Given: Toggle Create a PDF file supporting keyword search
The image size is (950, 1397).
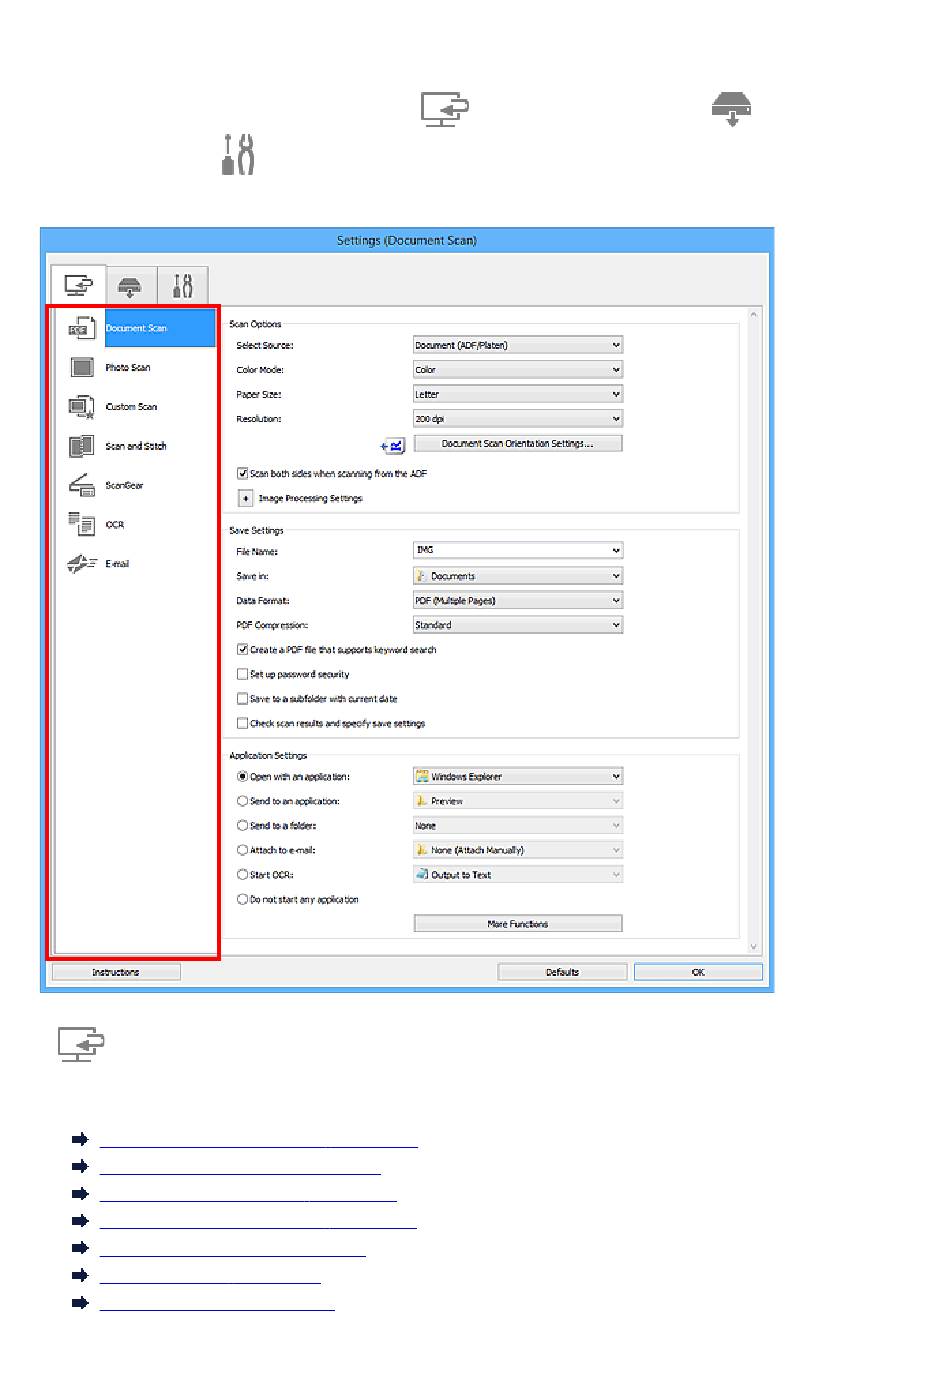Looking at the screenshot, I should (242, 650).
